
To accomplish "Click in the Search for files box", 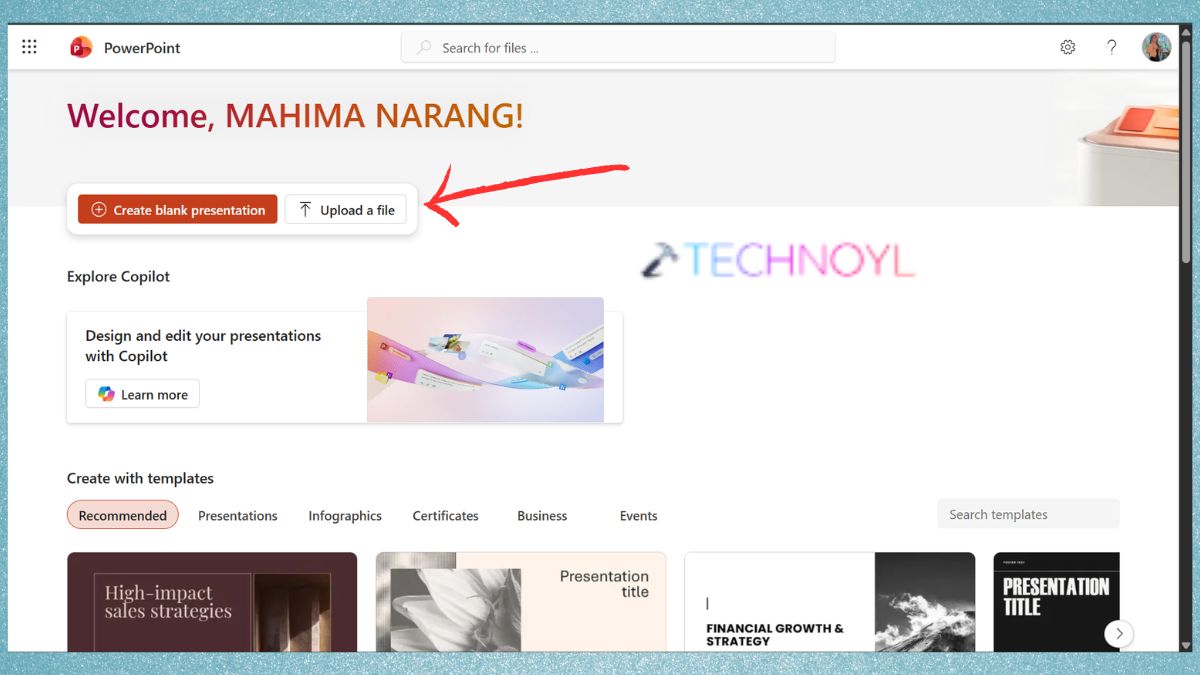I will click(618, 47).
